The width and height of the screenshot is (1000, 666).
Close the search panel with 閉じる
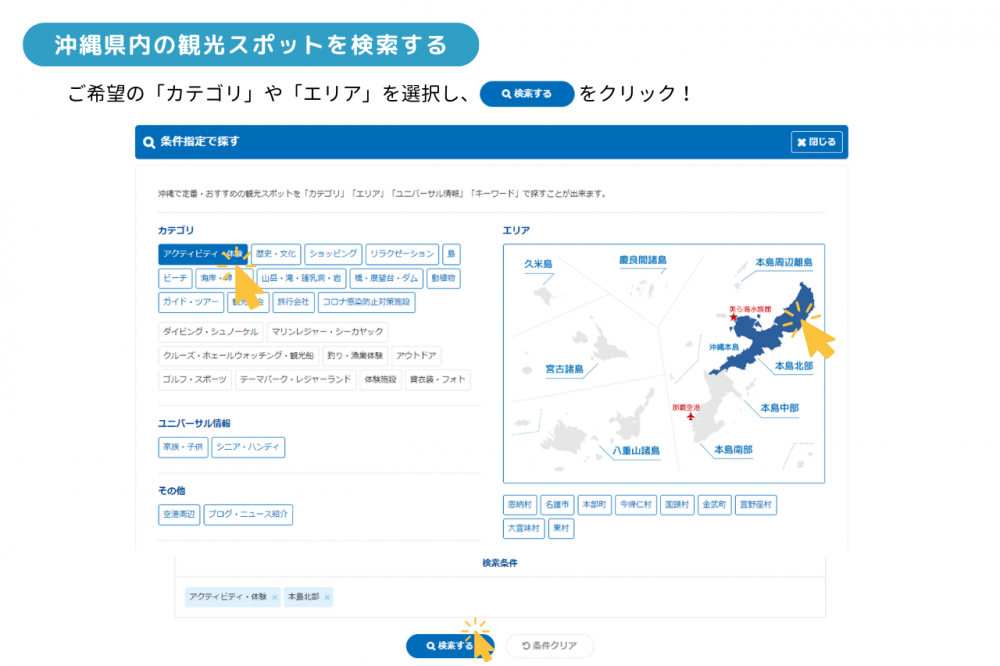coord(816,142)
